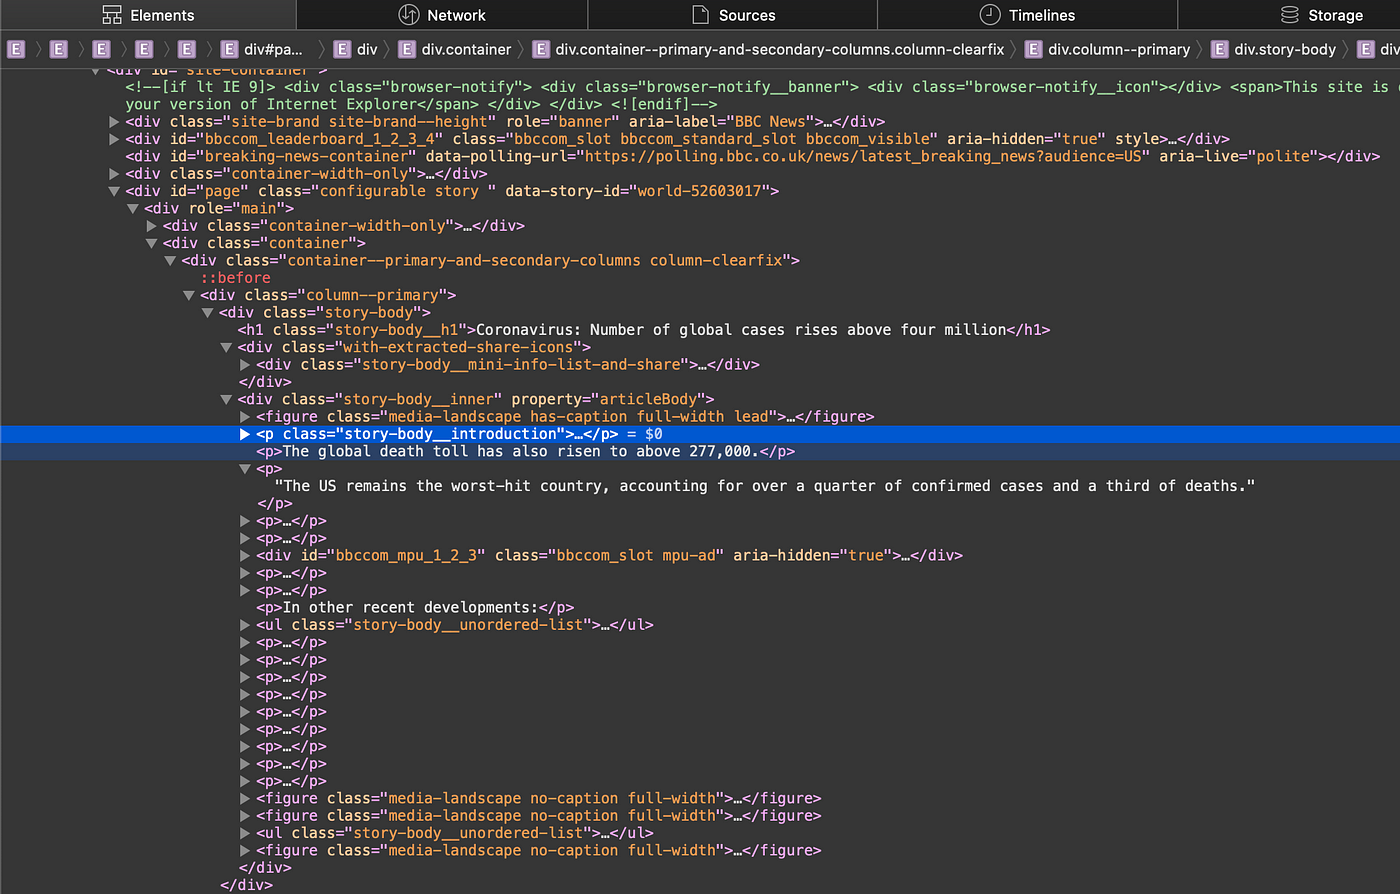Select the story-body__h1 Coronavirus heading row
Screen dimensions: 1400x894
coord(644,330)
